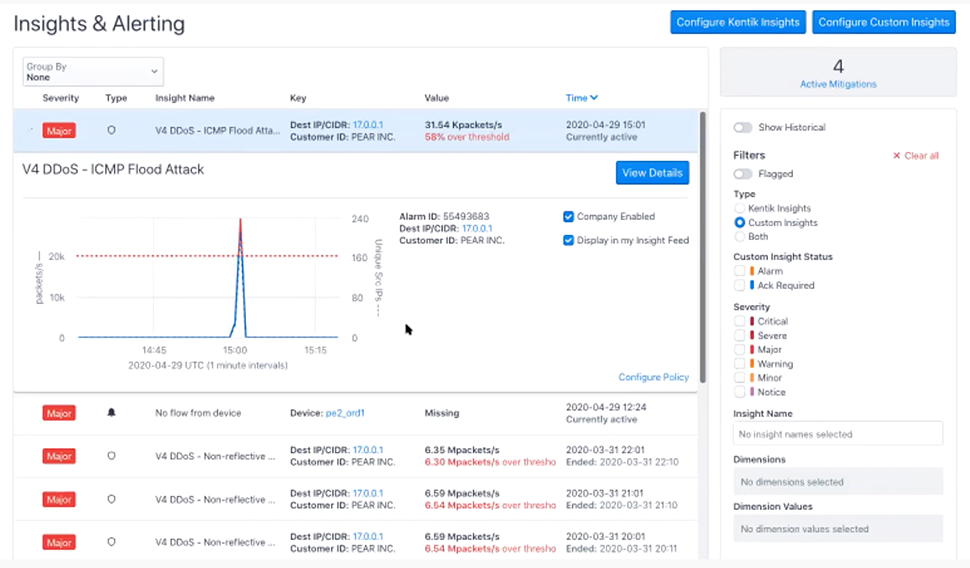The height and width of the screenshot is (568, 970).
Task: Click the 2020-04-29 12:24 timestamp
Action: tap(606, 407)
